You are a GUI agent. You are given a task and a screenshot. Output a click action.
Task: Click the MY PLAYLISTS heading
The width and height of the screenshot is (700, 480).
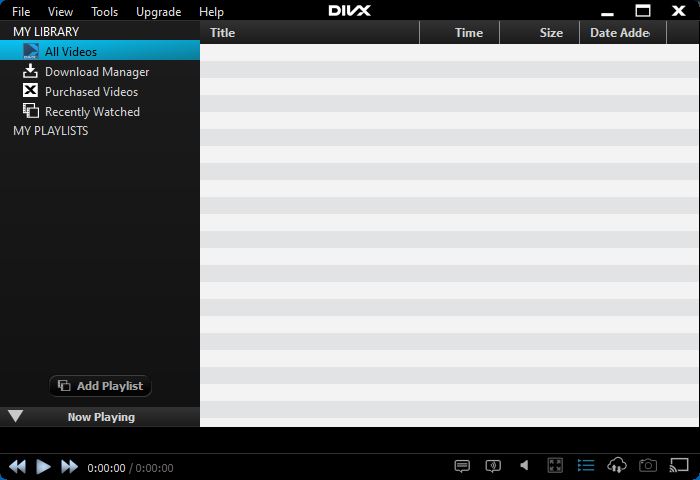pos(50,131)
